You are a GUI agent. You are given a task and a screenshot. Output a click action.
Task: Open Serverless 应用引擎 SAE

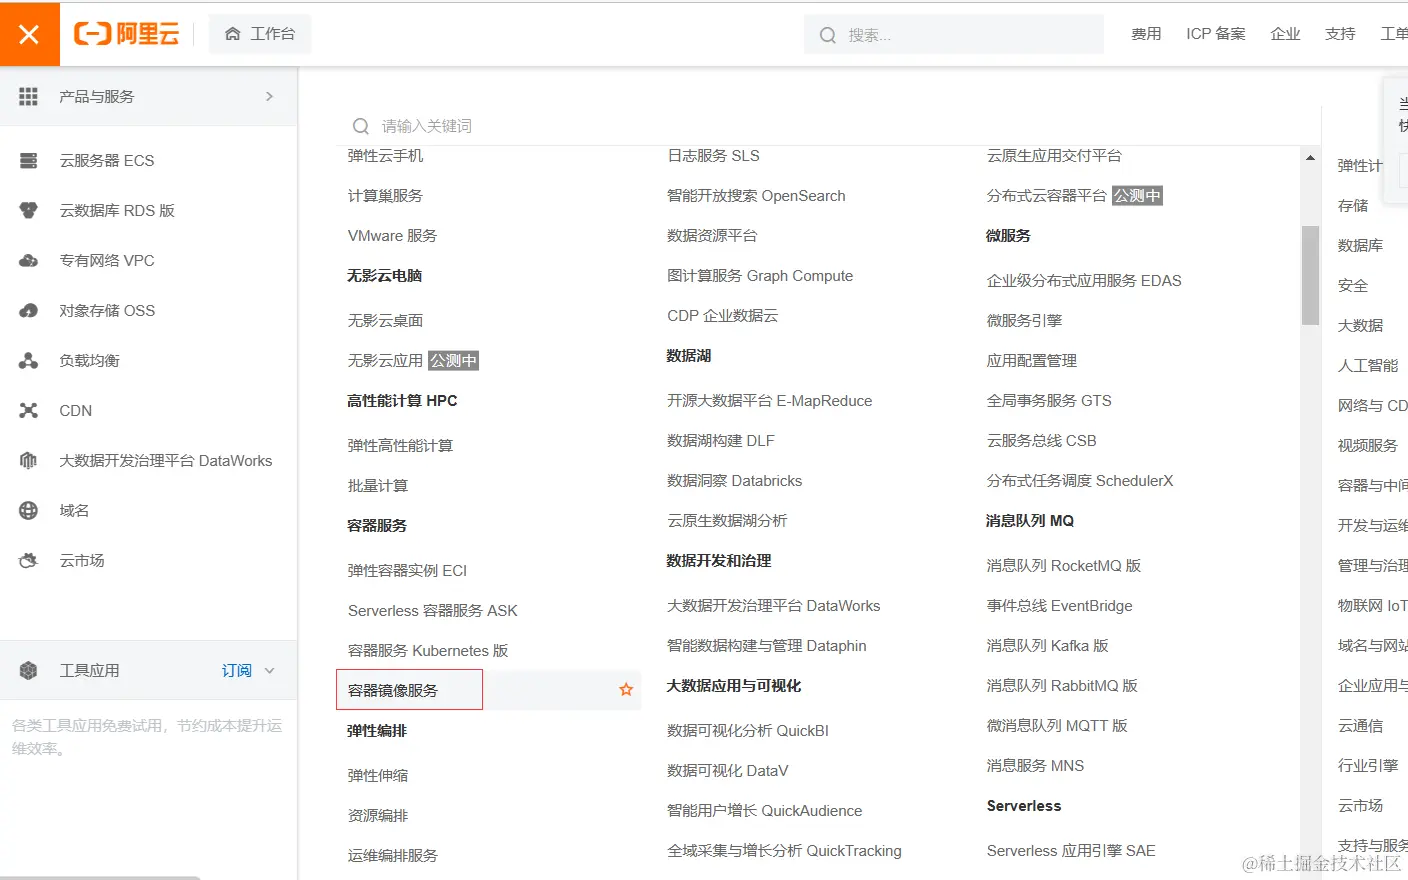(x=1071, y=850)
